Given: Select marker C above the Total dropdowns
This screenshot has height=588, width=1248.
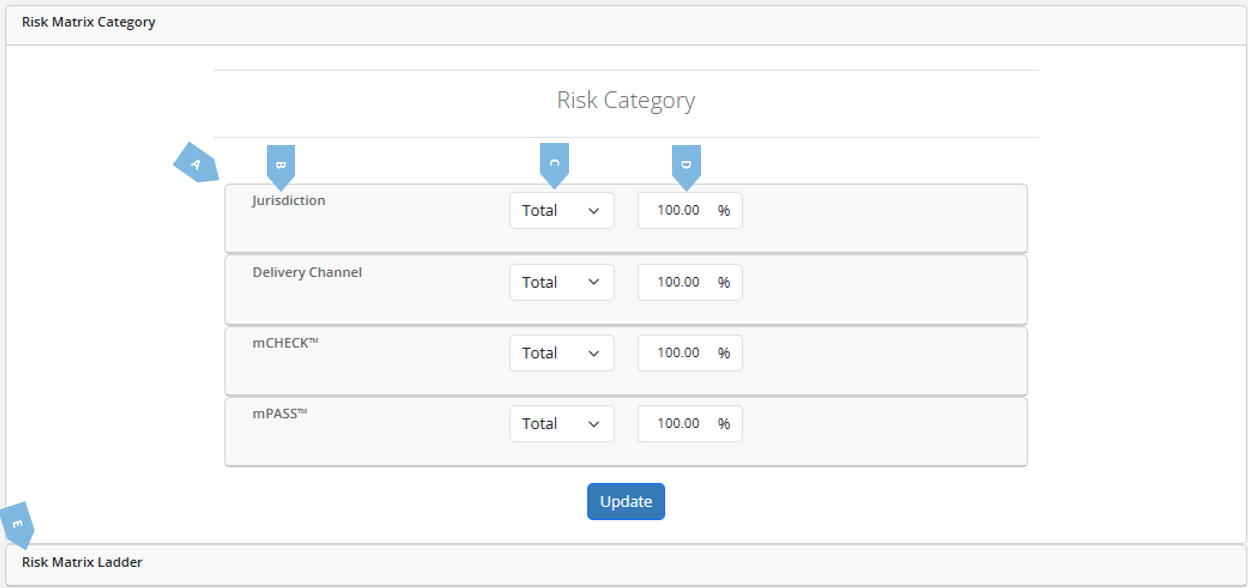Looking at the screenshot, I should pyautogui.click(x=554, y=164).
